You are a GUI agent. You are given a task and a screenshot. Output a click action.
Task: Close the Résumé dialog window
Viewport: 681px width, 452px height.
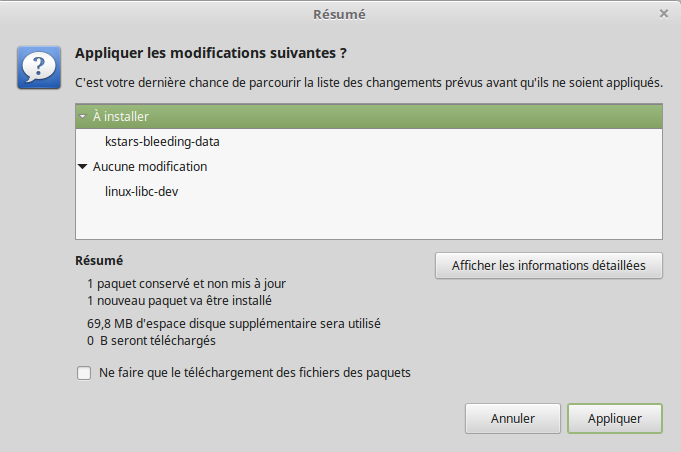pos(664,14)
